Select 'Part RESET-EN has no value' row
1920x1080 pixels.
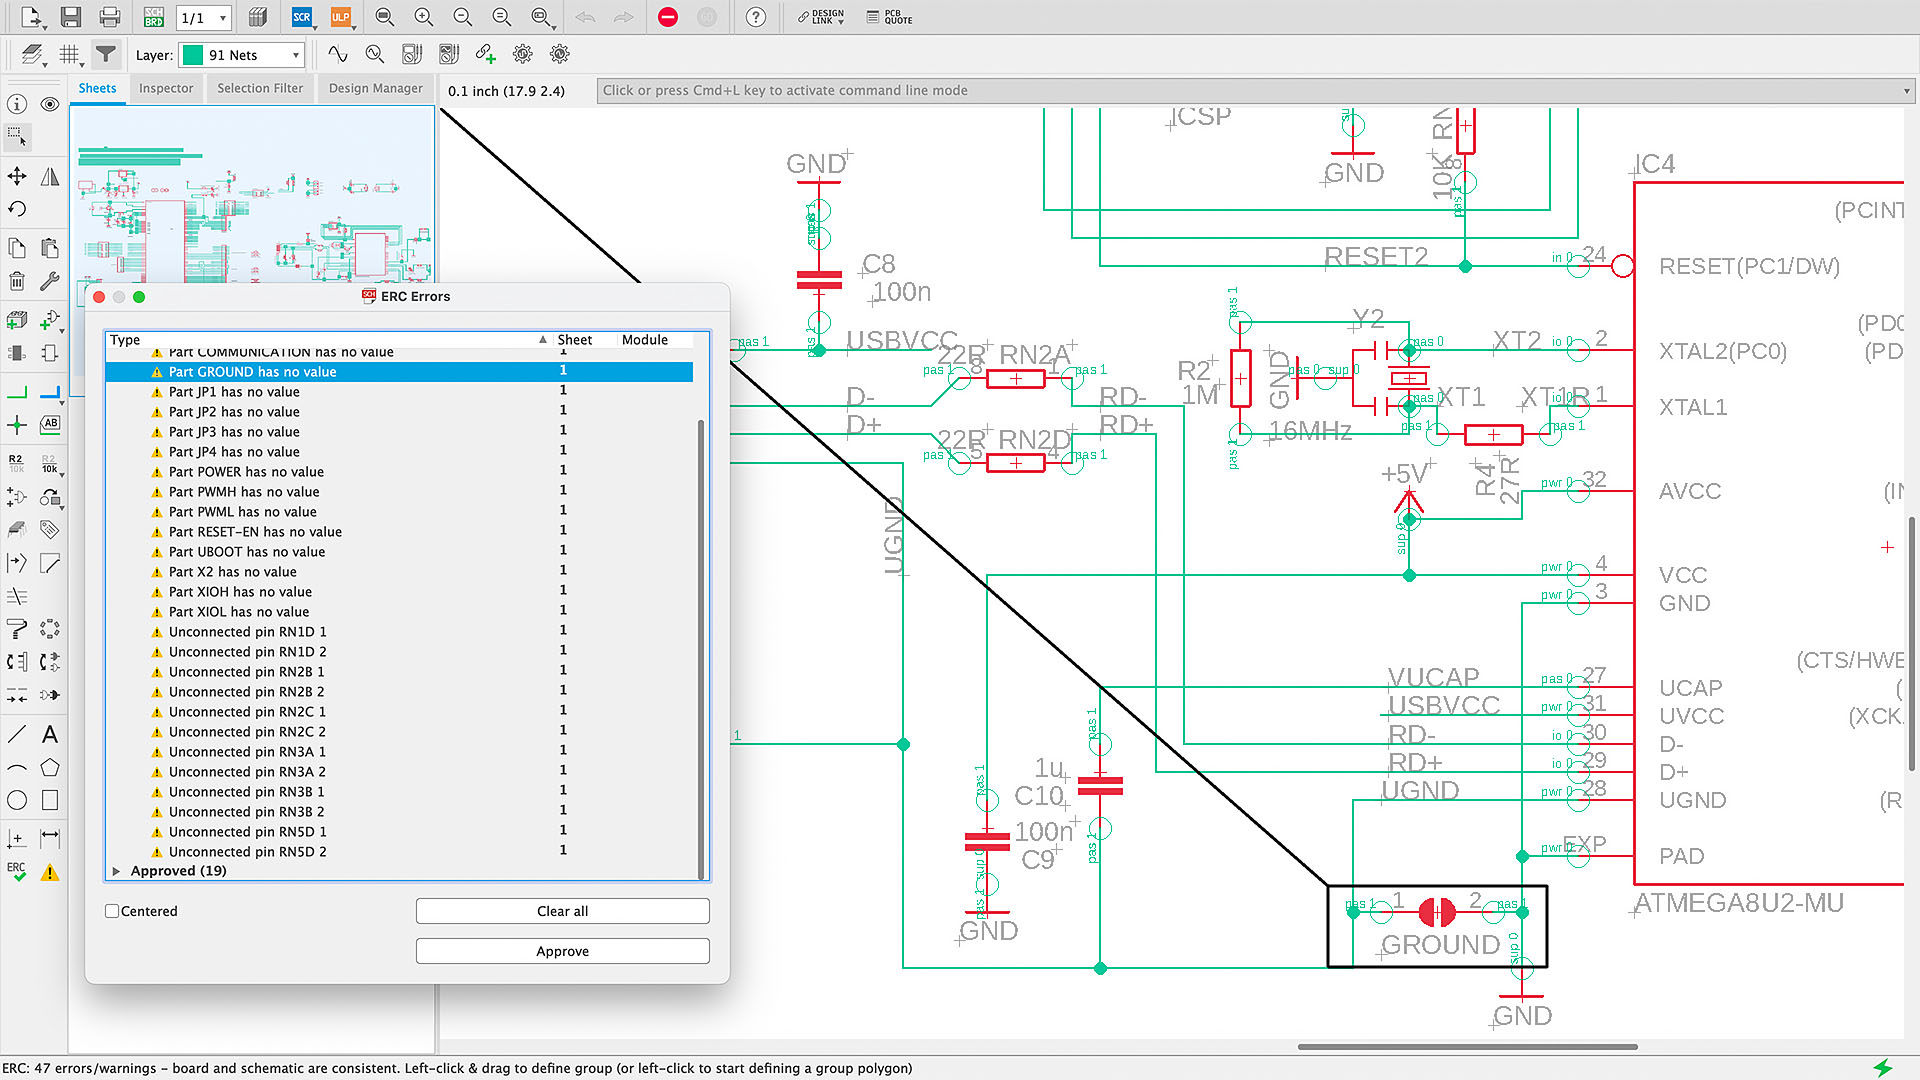point(399,532)
